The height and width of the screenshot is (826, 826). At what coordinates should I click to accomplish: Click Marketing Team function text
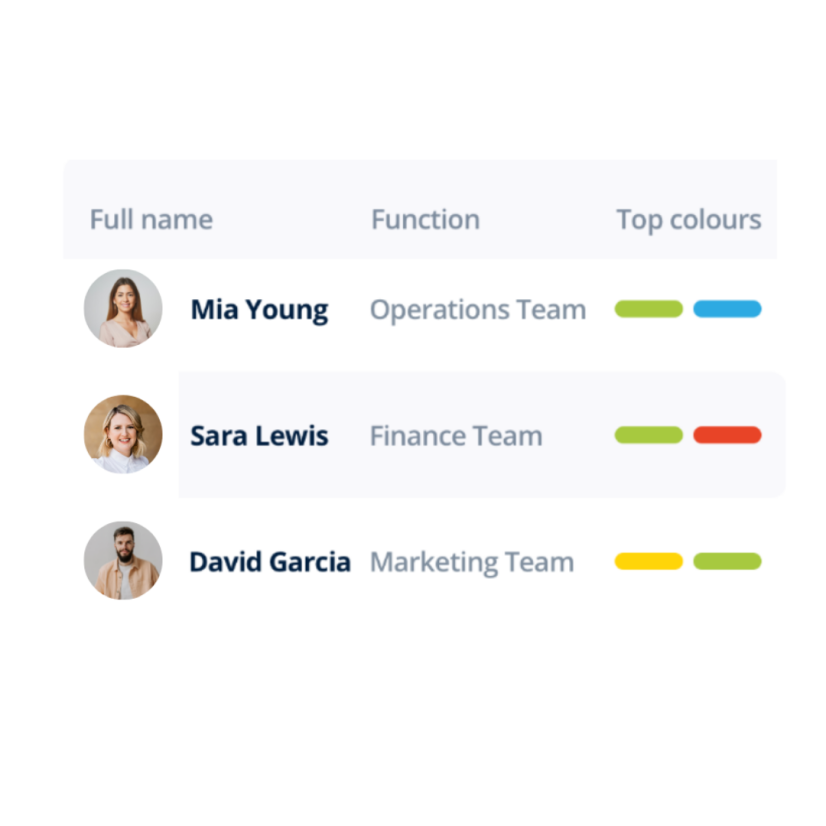472,562
